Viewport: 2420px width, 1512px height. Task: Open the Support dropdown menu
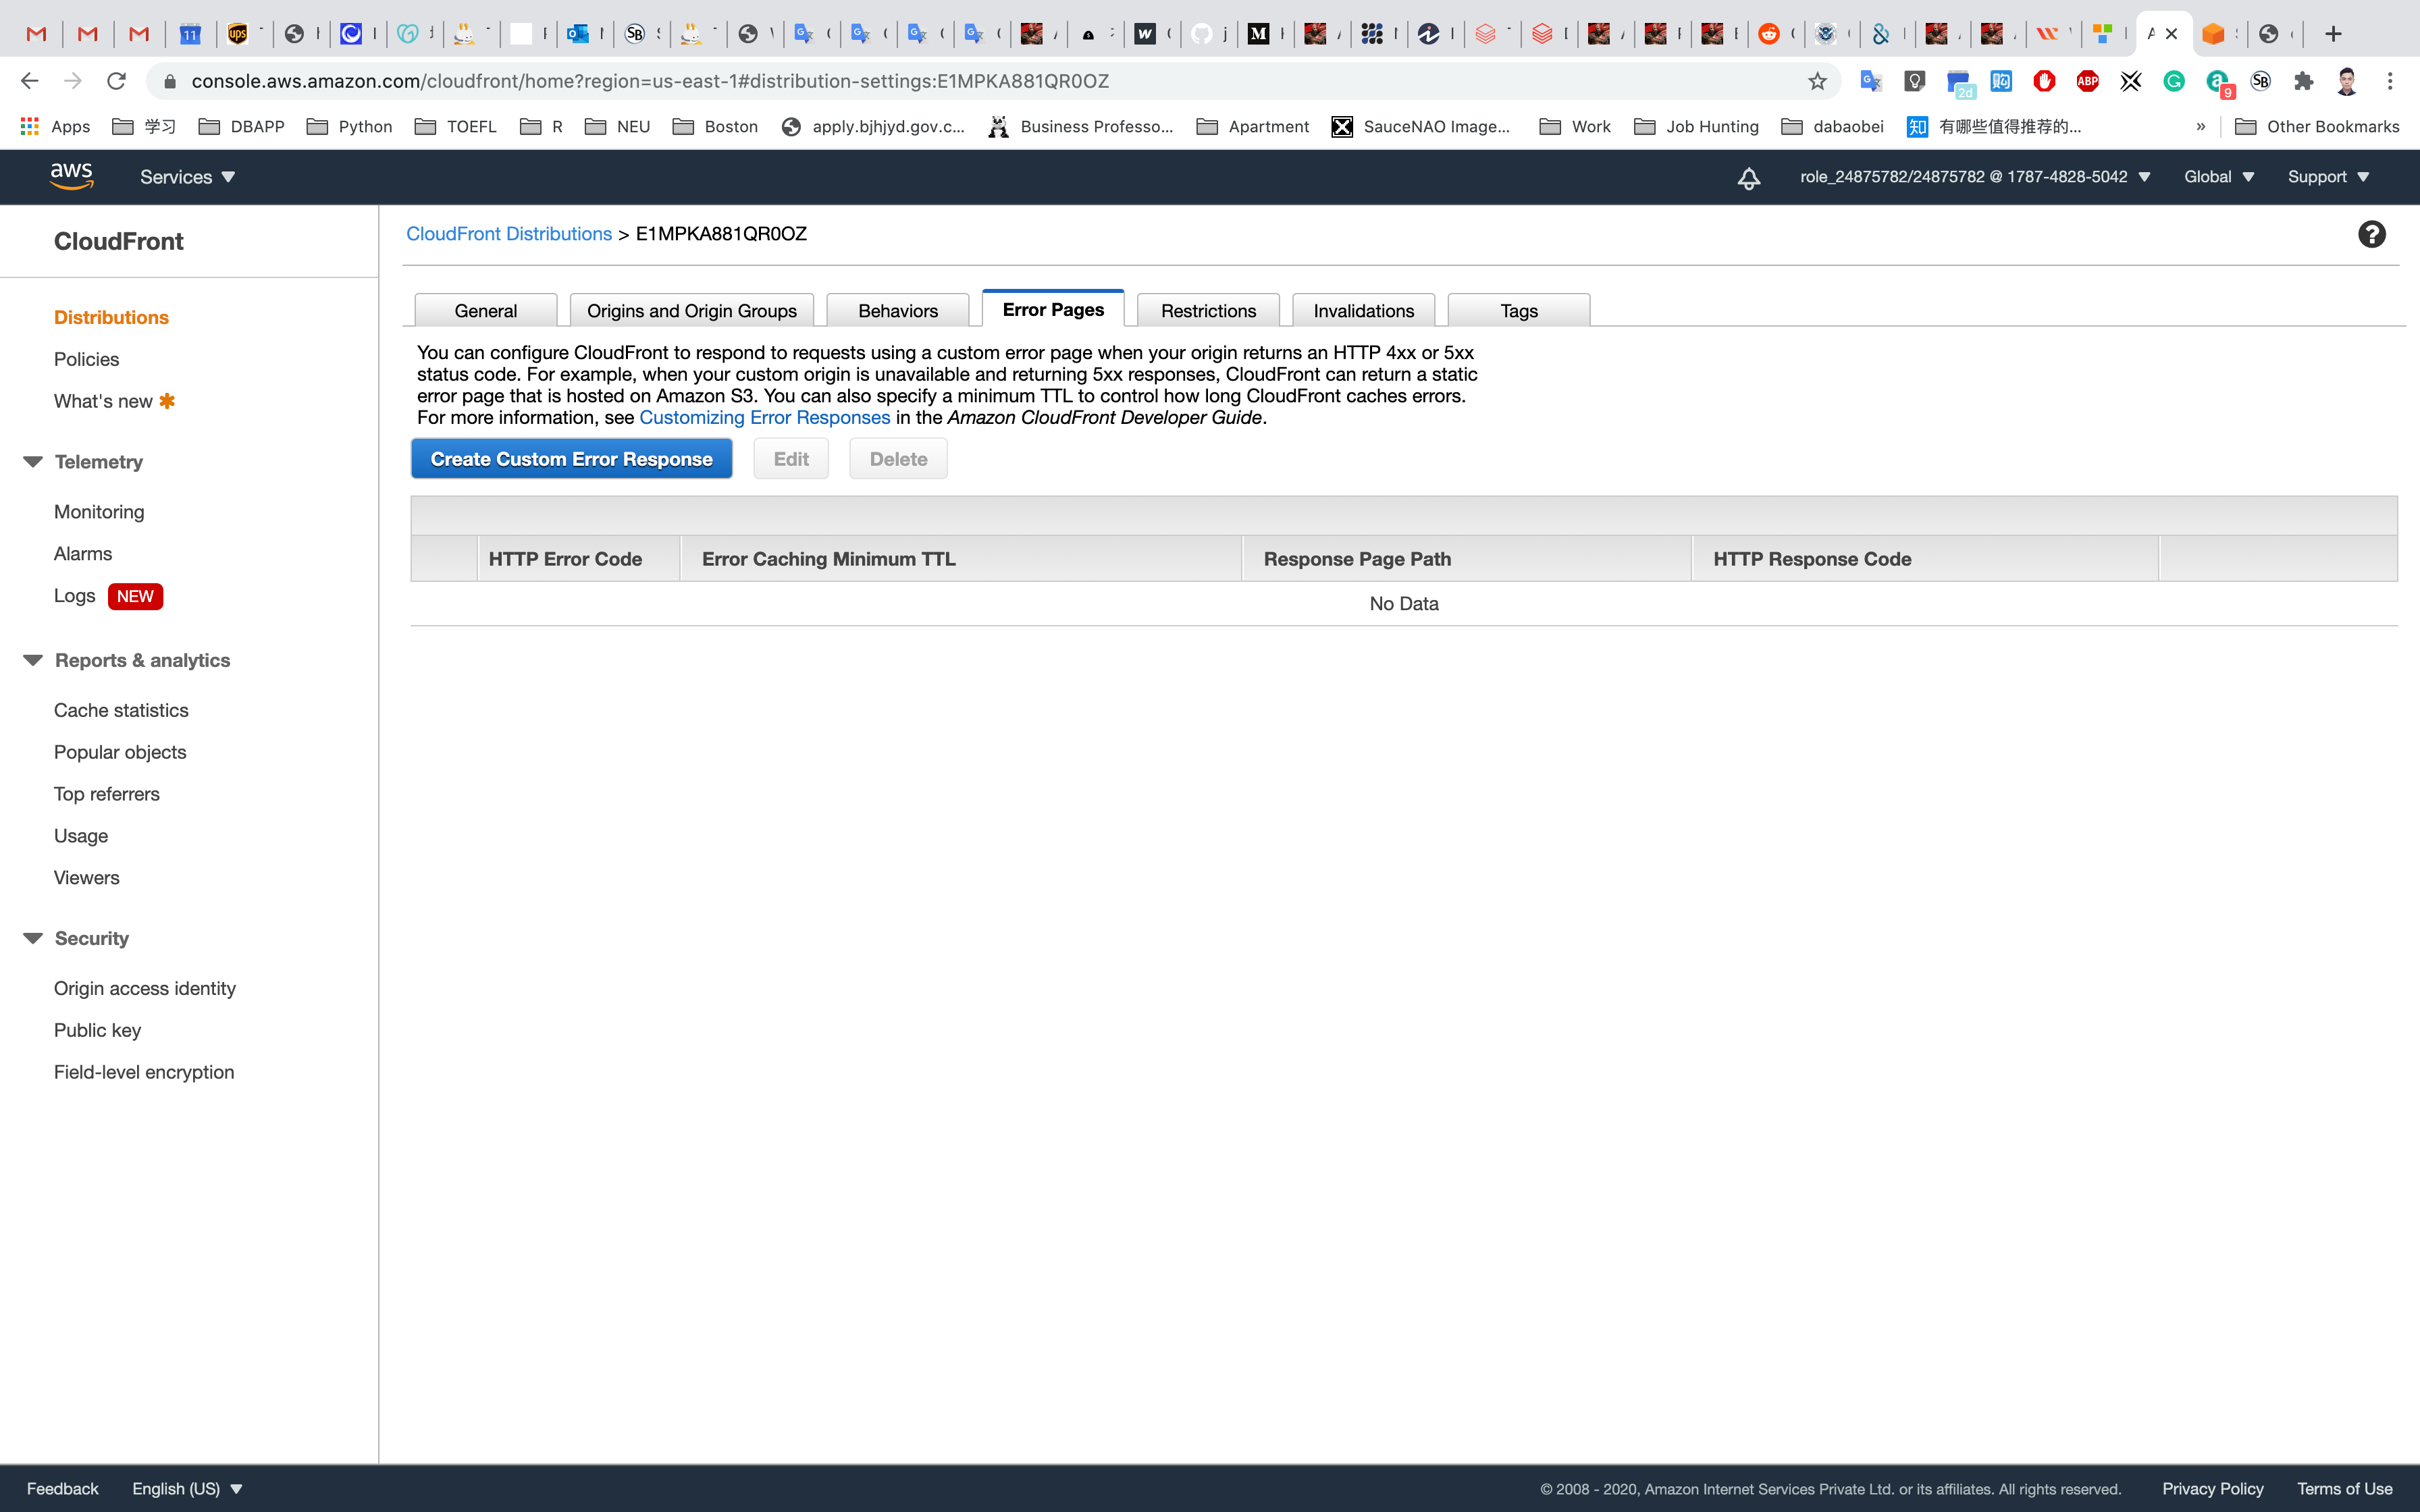[2327, 177]
